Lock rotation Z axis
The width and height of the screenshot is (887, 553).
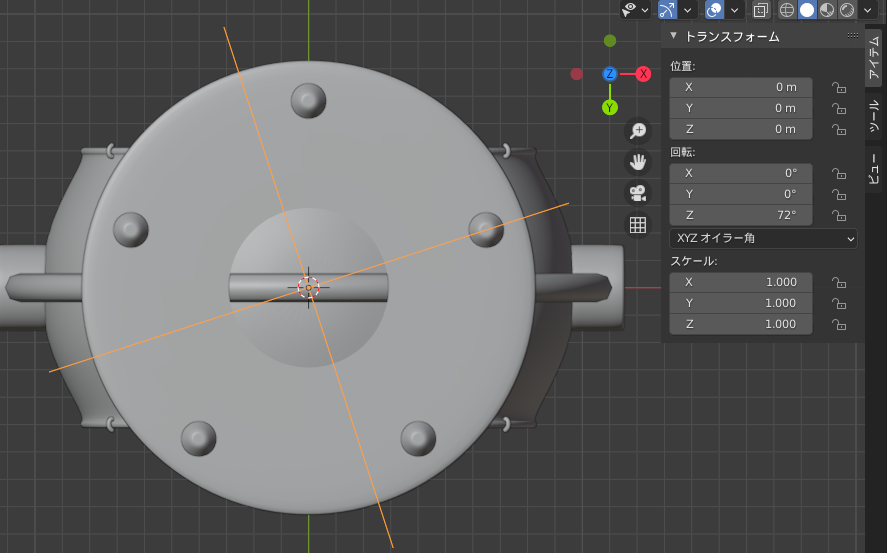click(x=839, y=215)
